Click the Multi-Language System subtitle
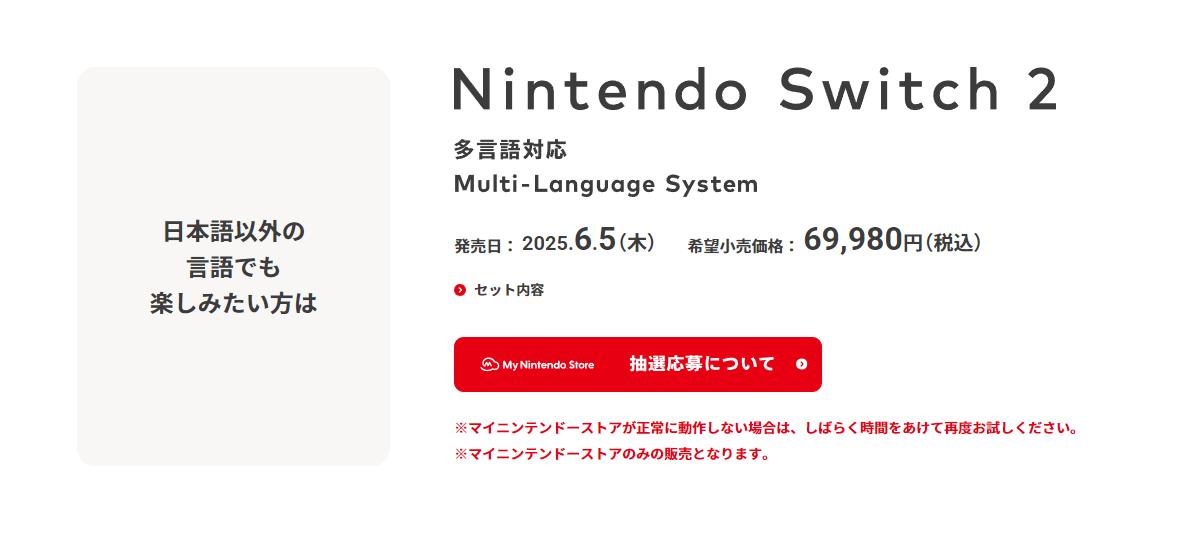The image size is (1193, 535). [x=606, y=184]
